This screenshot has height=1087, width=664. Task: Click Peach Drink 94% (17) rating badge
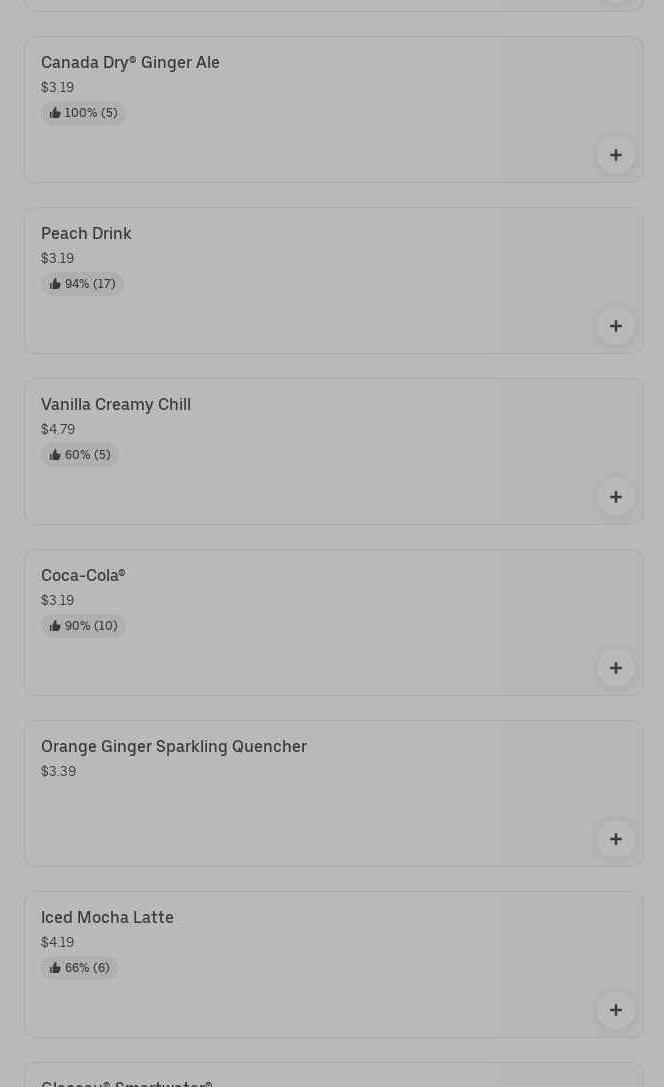82,284
